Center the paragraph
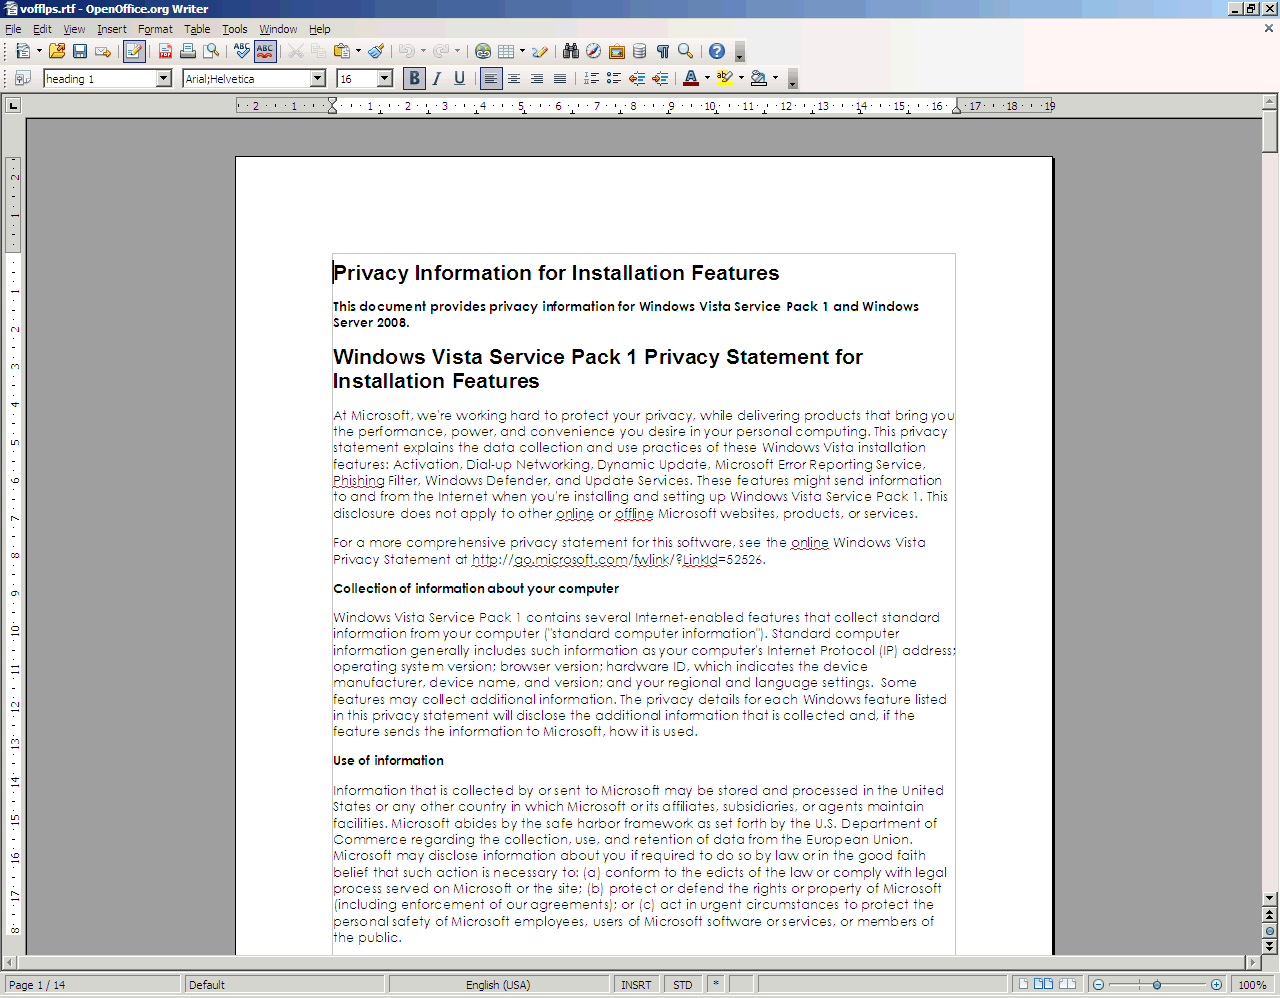1280x998 pixels. tap(514, 78)
